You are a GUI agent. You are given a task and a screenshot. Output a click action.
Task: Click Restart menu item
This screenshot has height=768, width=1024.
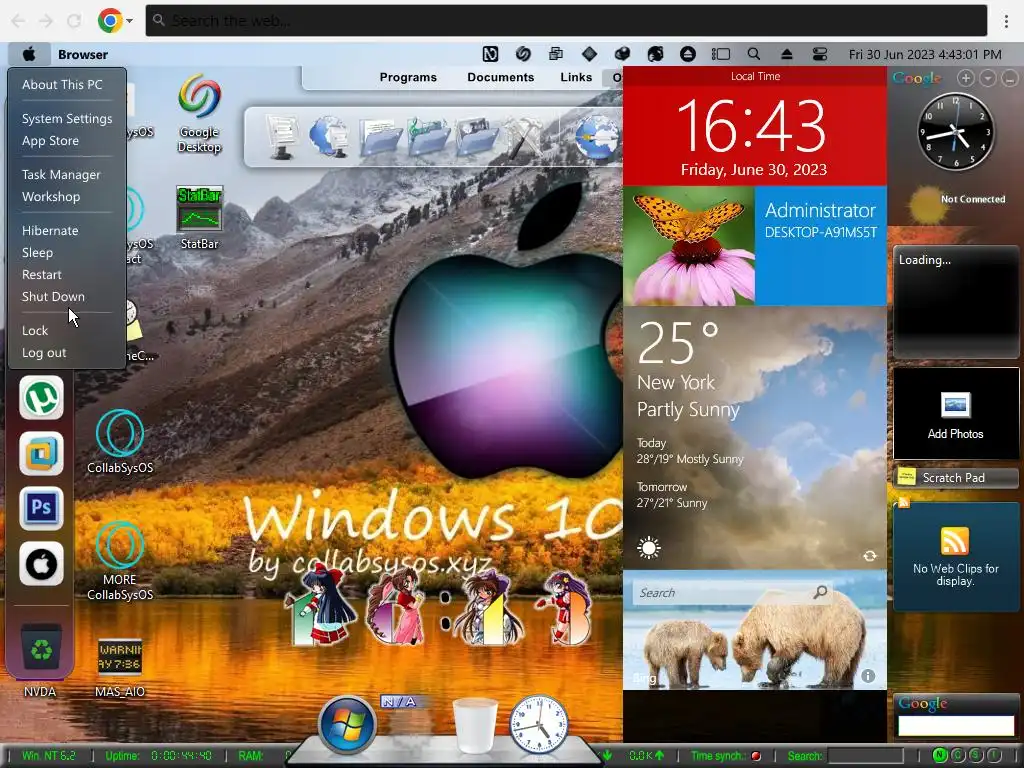click(x=42, y=274)
